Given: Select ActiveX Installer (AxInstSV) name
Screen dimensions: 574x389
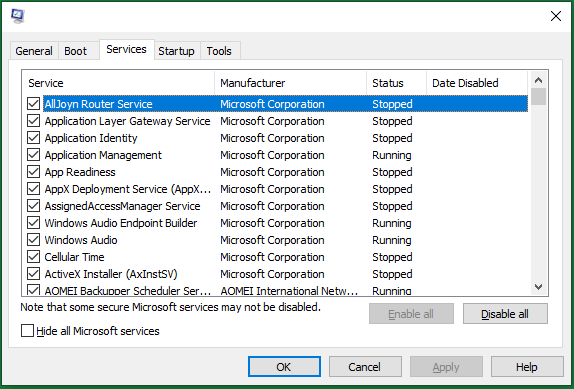Looking at the screenshot, I should [x=111, y=274].
